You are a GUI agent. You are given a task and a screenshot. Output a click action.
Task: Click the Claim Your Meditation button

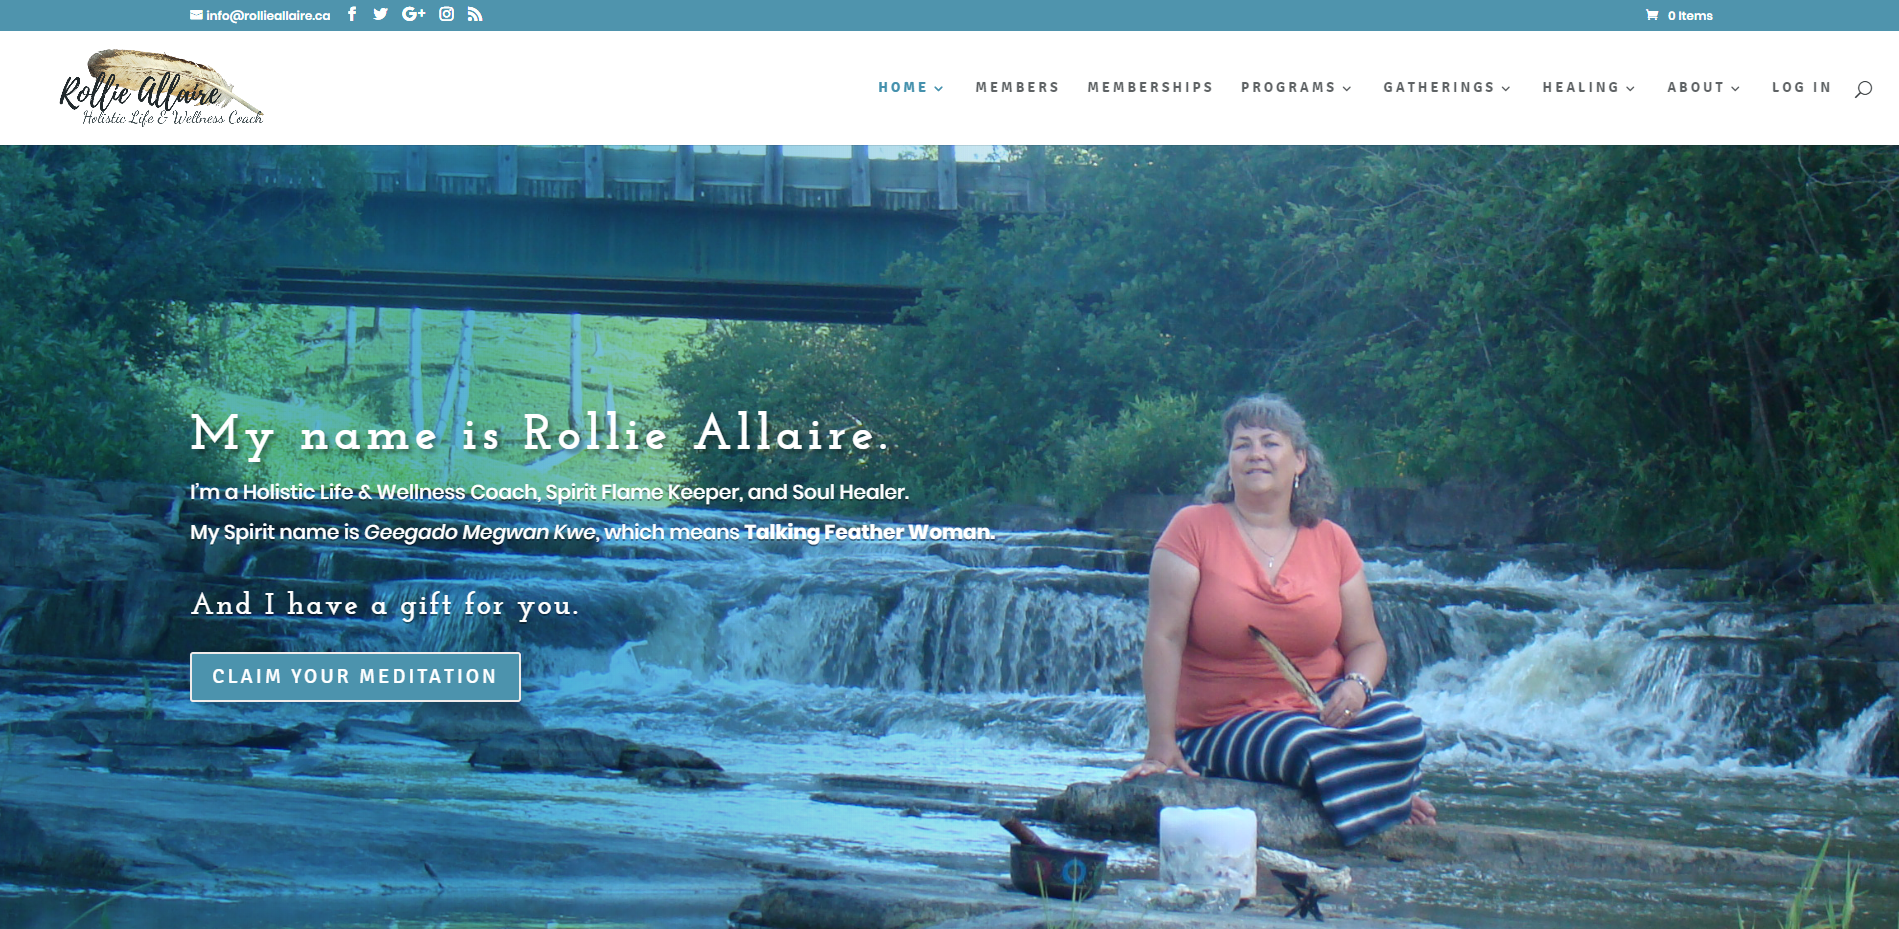point(355,677)
